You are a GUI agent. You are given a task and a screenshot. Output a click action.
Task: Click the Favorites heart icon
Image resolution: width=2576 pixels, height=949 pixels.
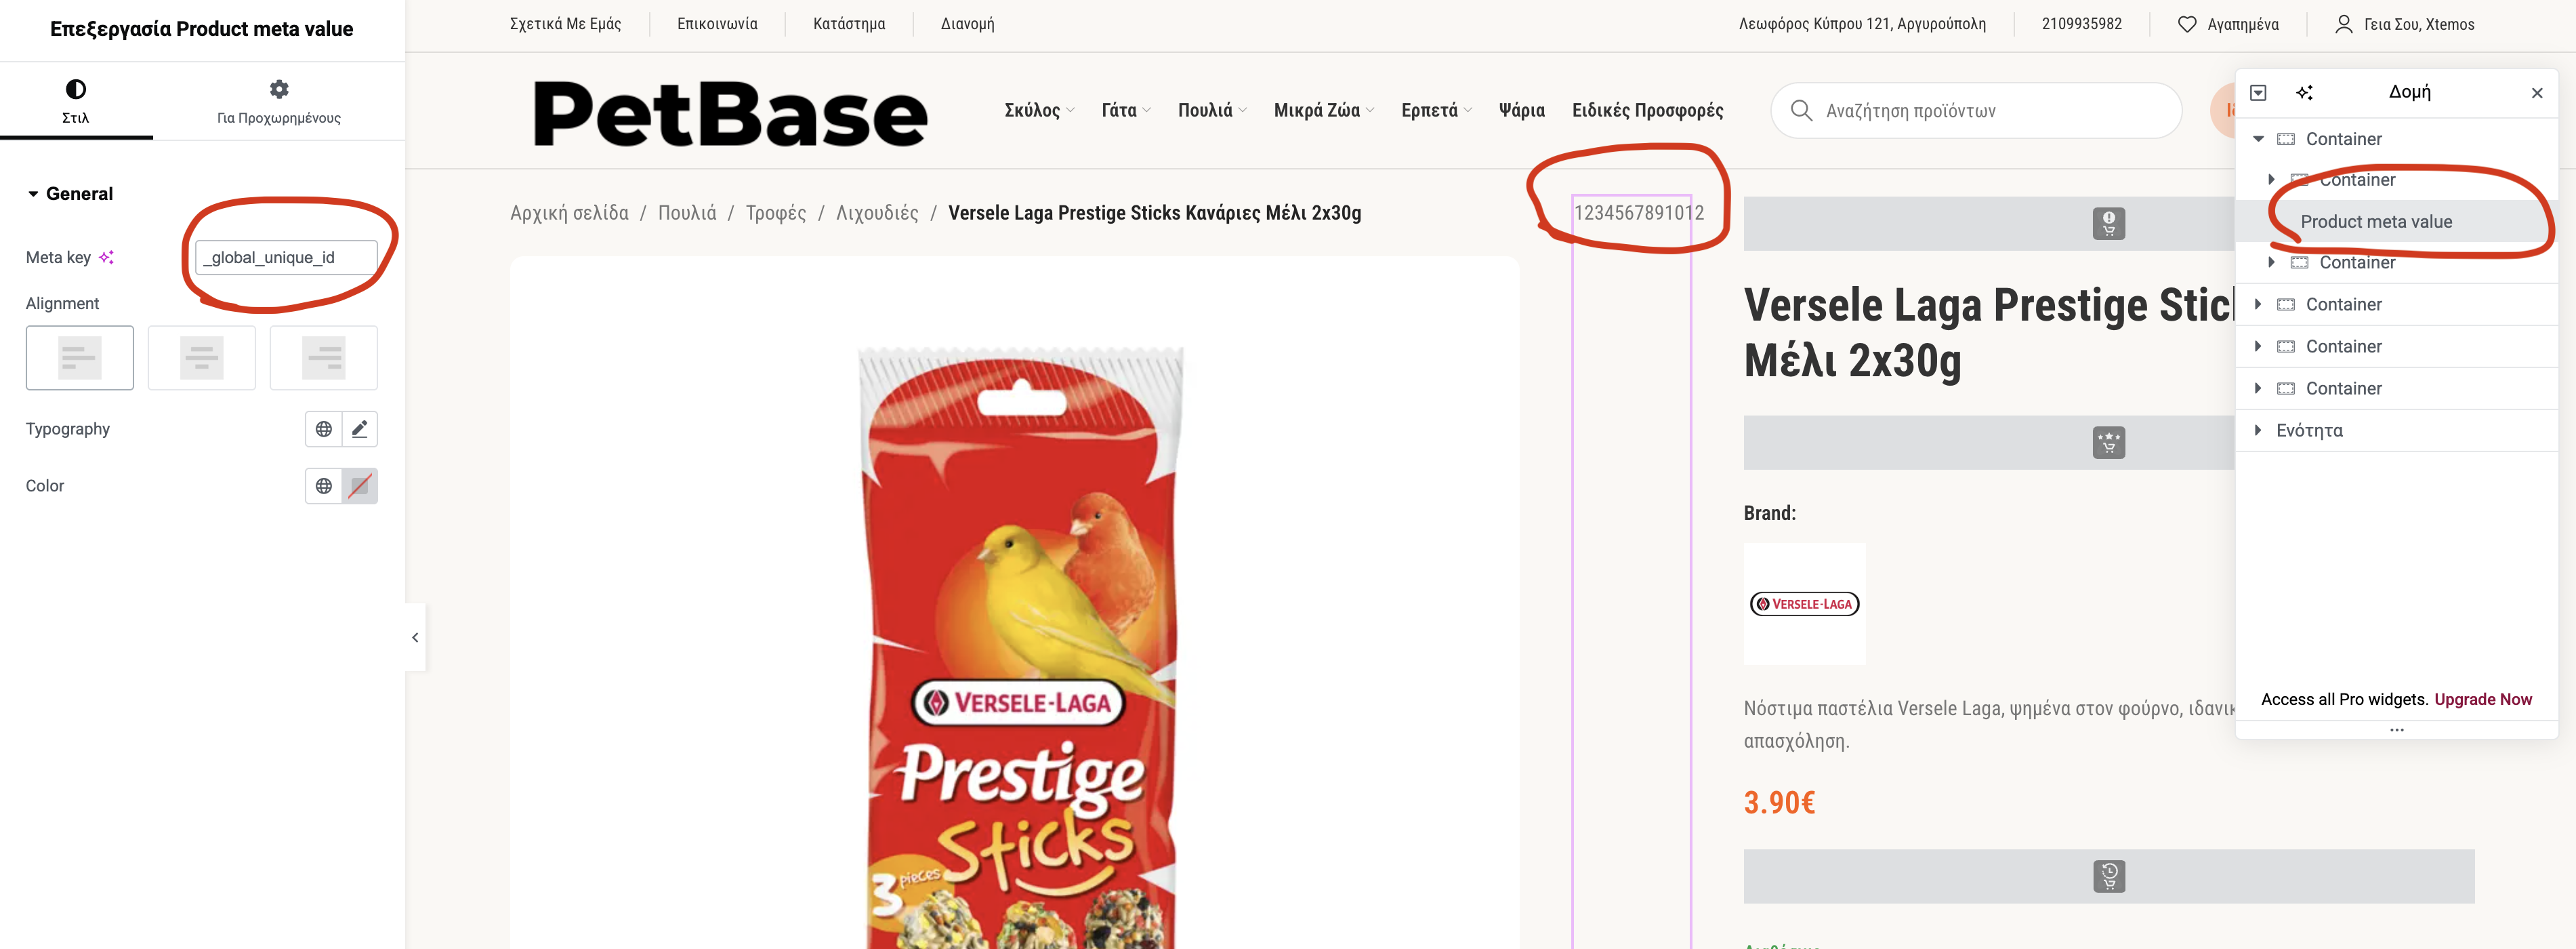2187,24
